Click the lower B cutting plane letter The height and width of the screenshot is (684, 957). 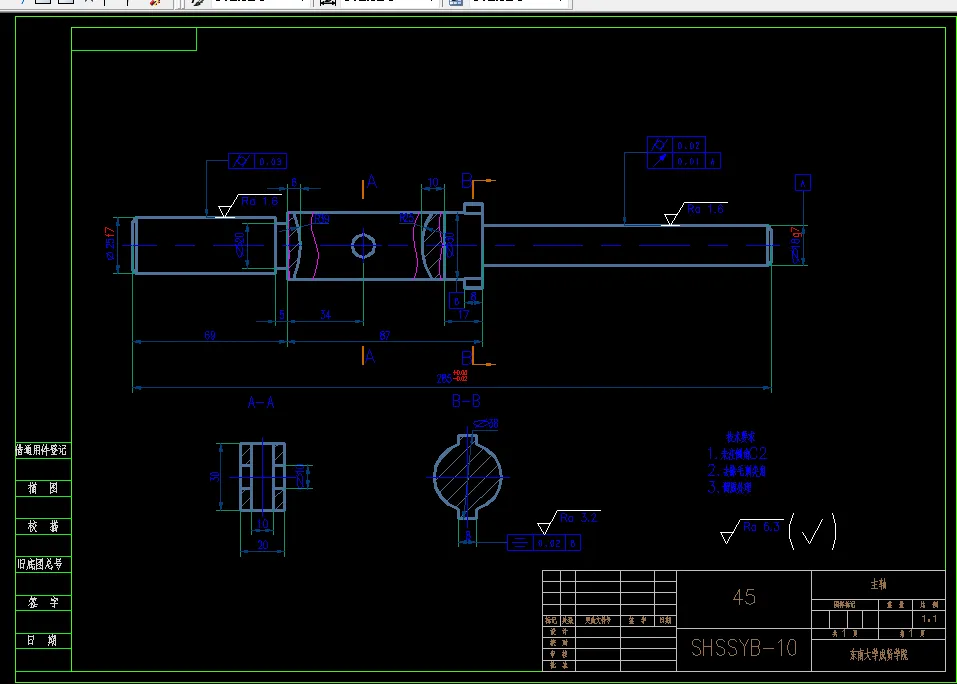pyautogui.click(x=467, y=357)
